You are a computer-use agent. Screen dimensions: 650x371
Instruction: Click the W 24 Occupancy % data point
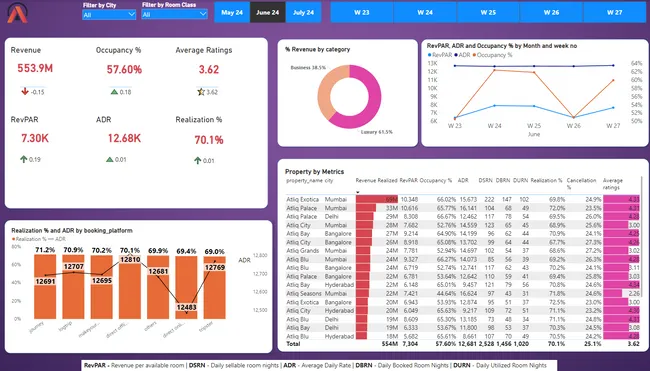coord(495,70)
